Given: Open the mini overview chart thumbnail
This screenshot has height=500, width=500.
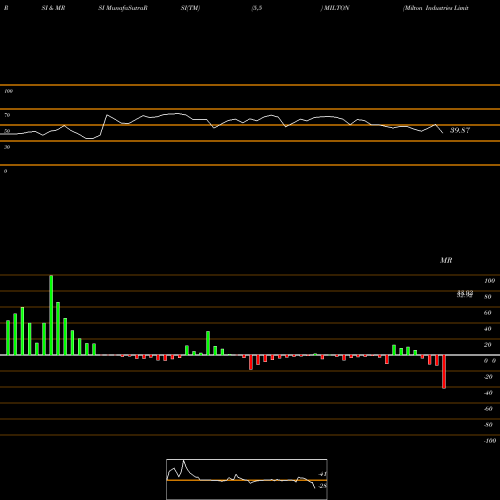Looking at the screenshot, I should (247, 479).
